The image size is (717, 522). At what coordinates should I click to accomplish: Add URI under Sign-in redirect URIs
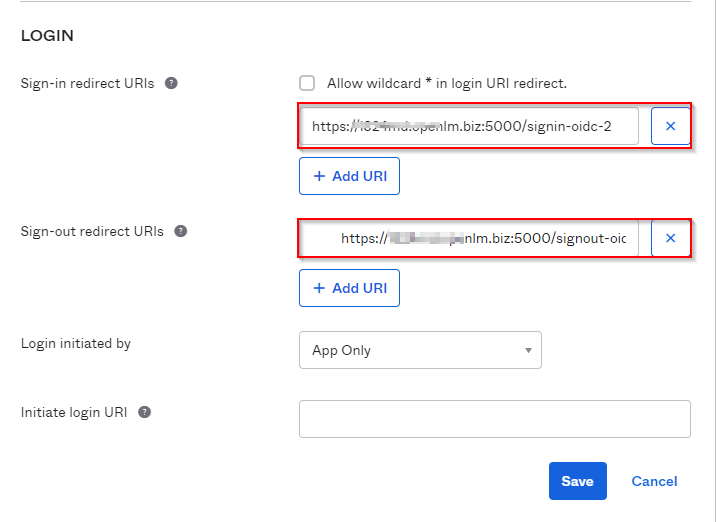coord(349,176)
